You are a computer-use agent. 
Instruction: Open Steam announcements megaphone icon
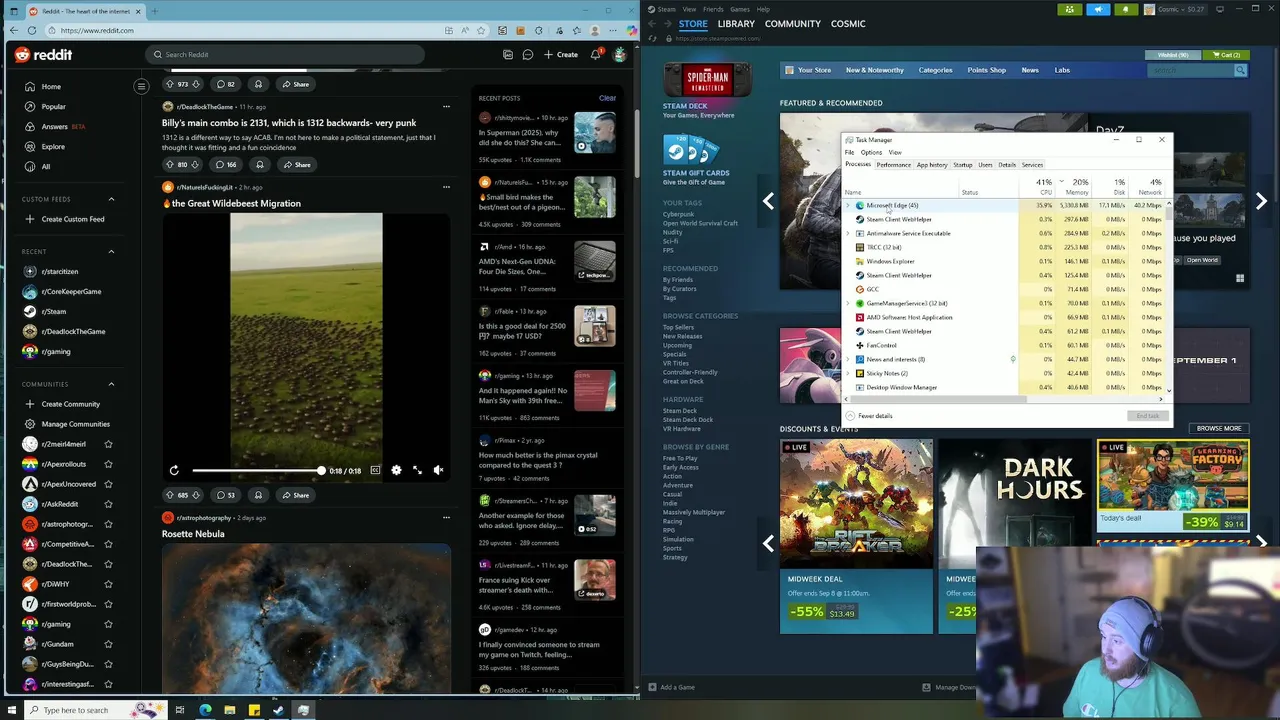(x=1097, y=9)
